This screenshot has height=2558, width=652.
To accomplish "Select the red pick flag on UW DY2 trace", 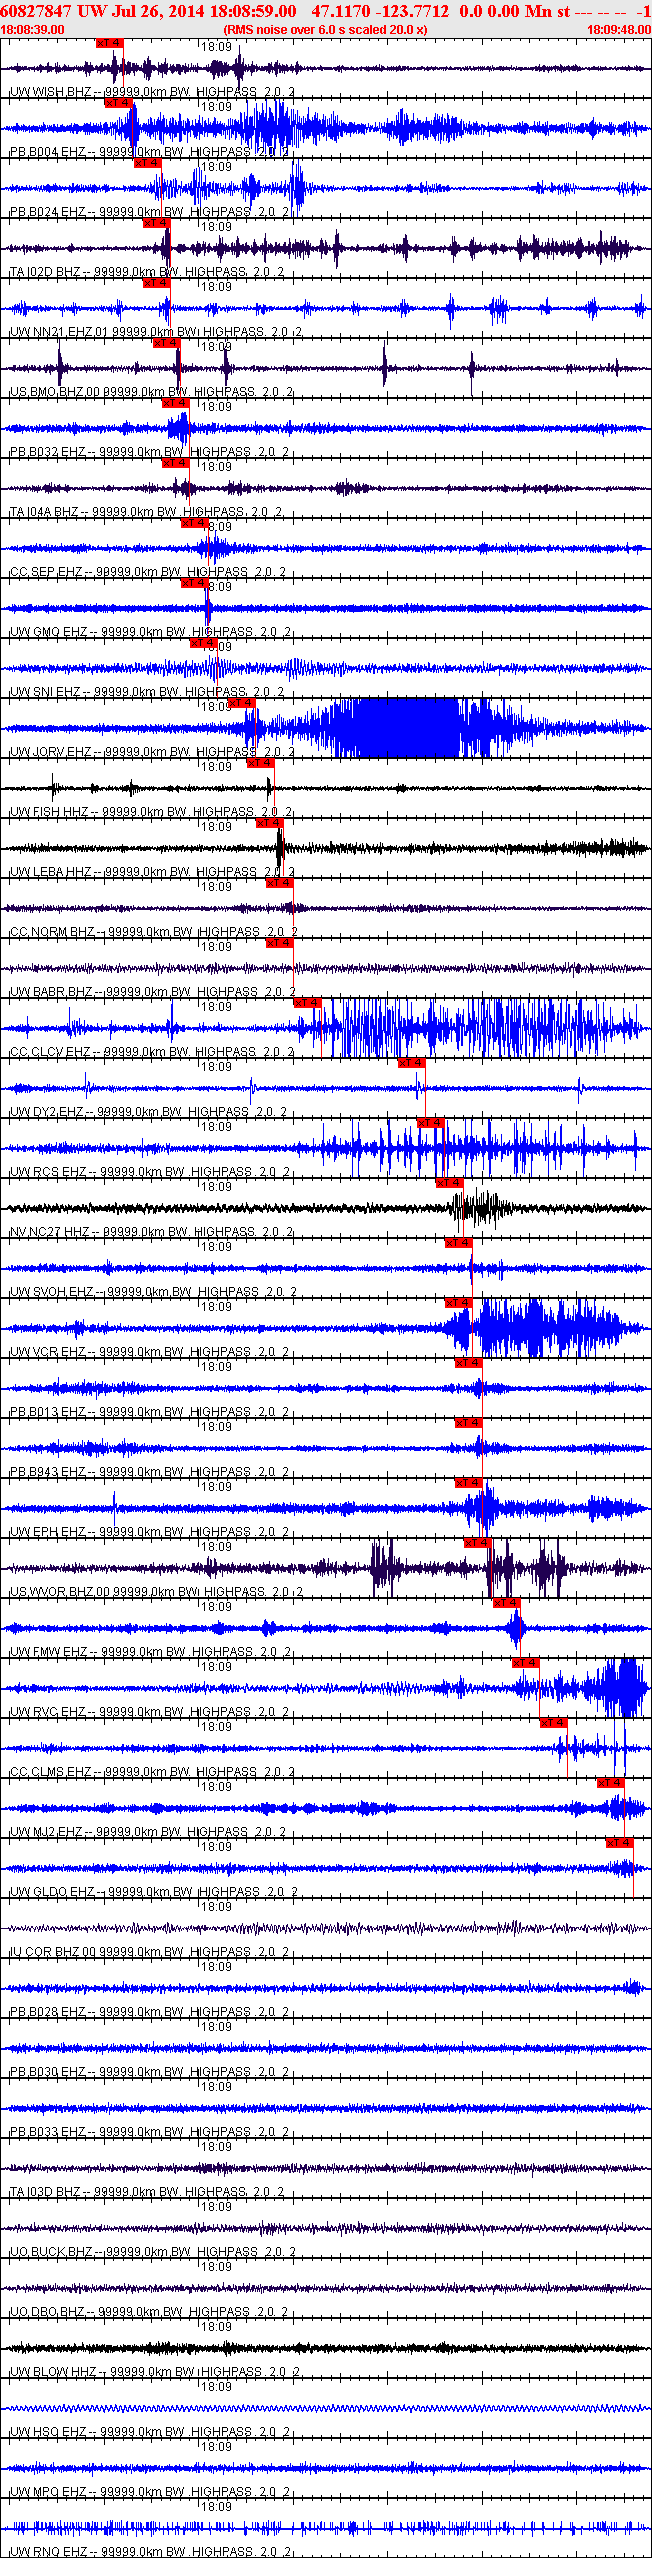I will pyautogui.click(x=411, y=1062).
